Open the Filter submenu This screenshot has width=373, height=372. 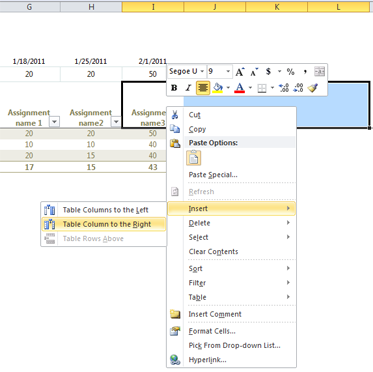[x=231, y=283]
